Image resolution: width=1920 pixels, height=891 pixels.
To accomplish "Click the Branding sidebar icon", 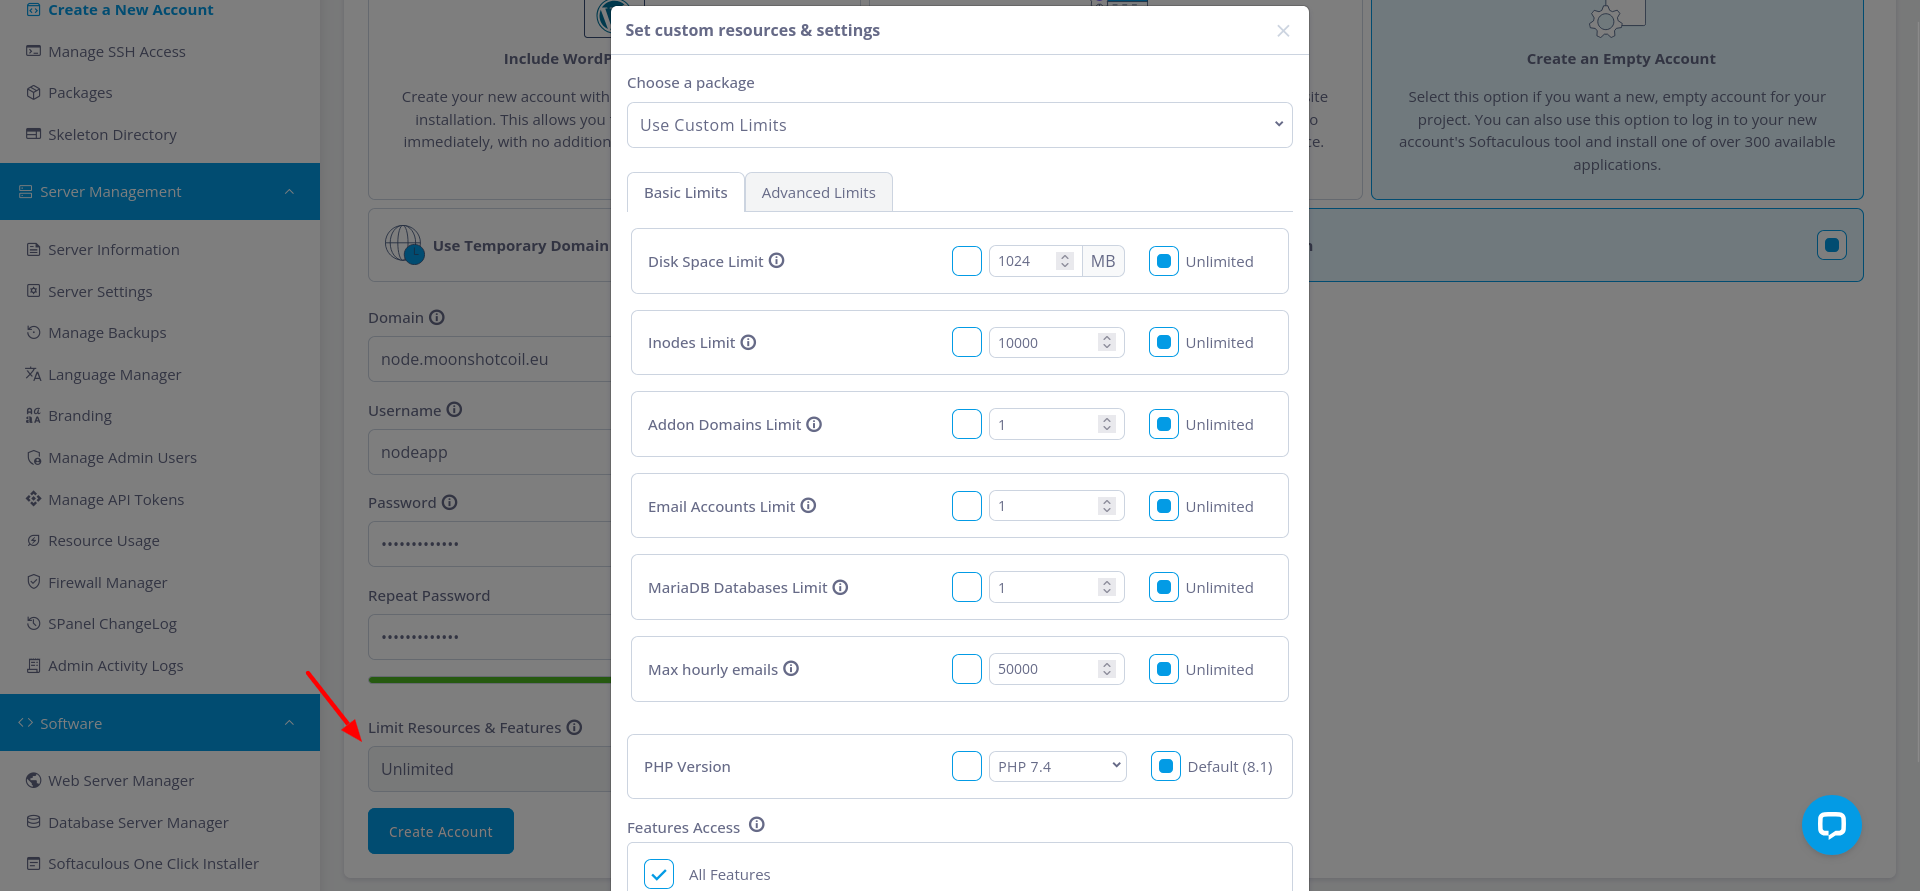I will click(34, 415).
